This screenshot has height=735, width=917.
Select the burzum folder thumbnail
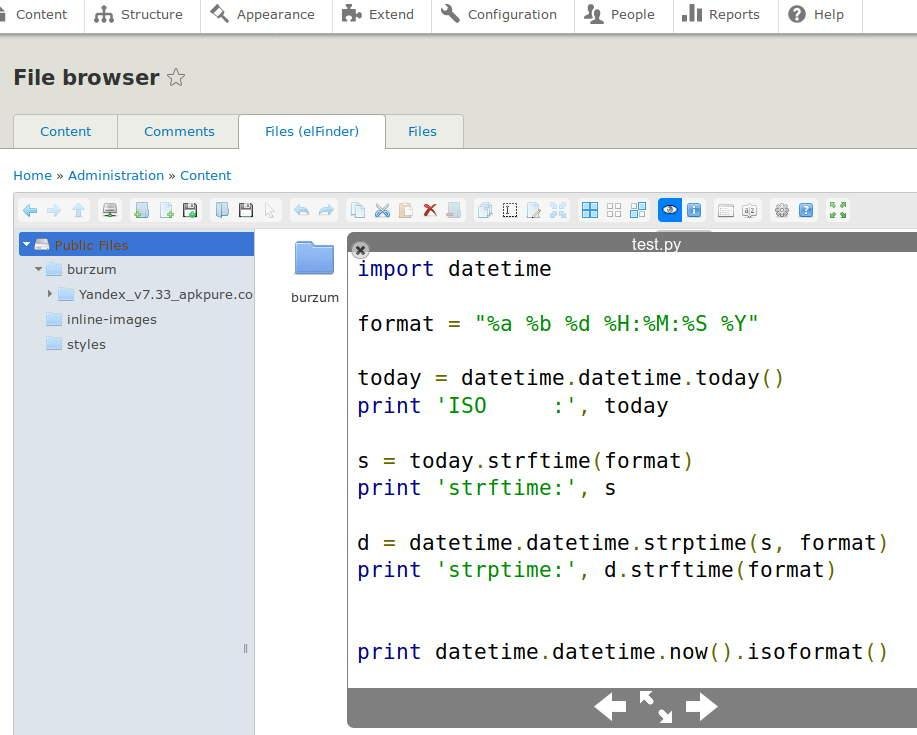click(x=314, y=260)
